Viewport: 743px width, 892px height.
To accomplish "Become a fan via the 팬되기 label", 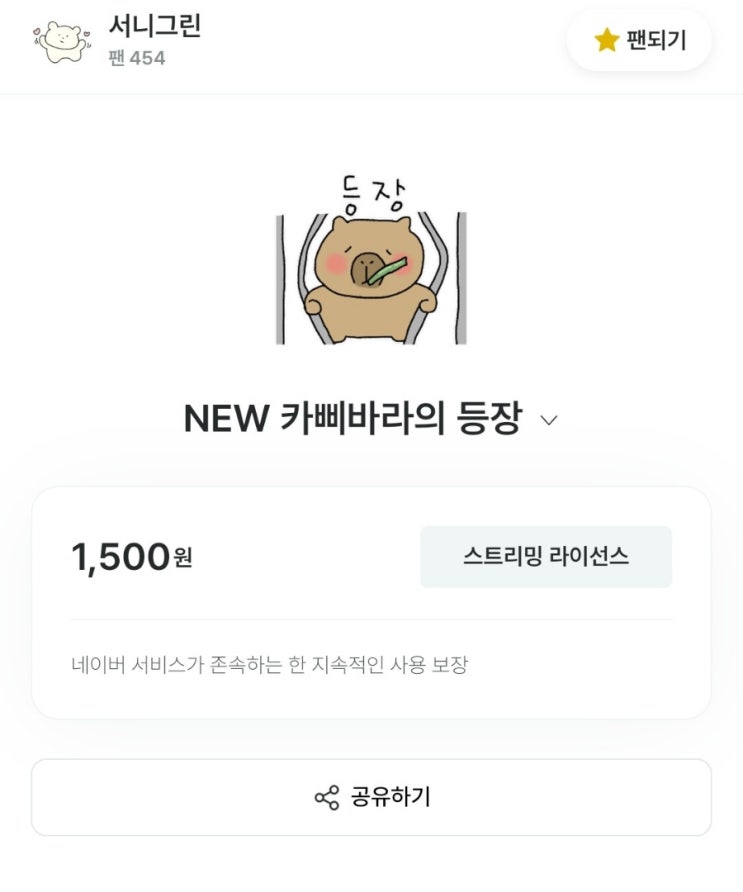I will (657, 40).
